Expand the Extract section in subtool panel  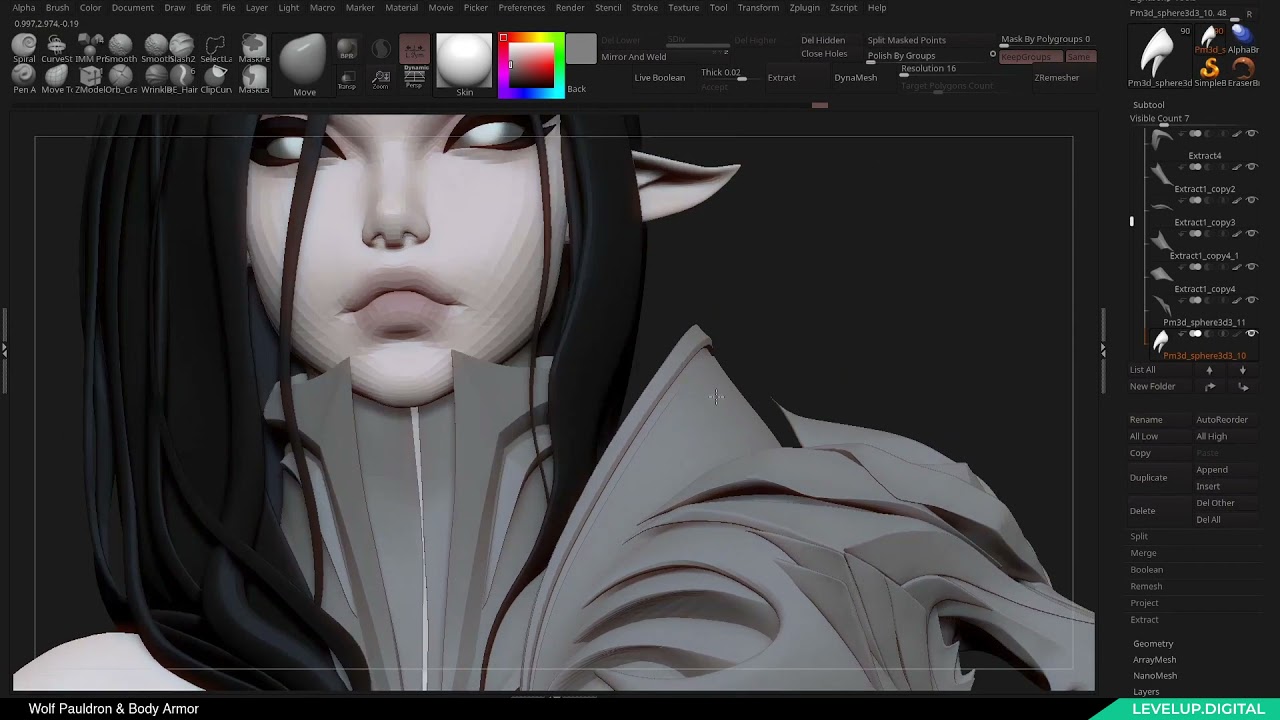pyautogui.click(x=1144, y=620)
